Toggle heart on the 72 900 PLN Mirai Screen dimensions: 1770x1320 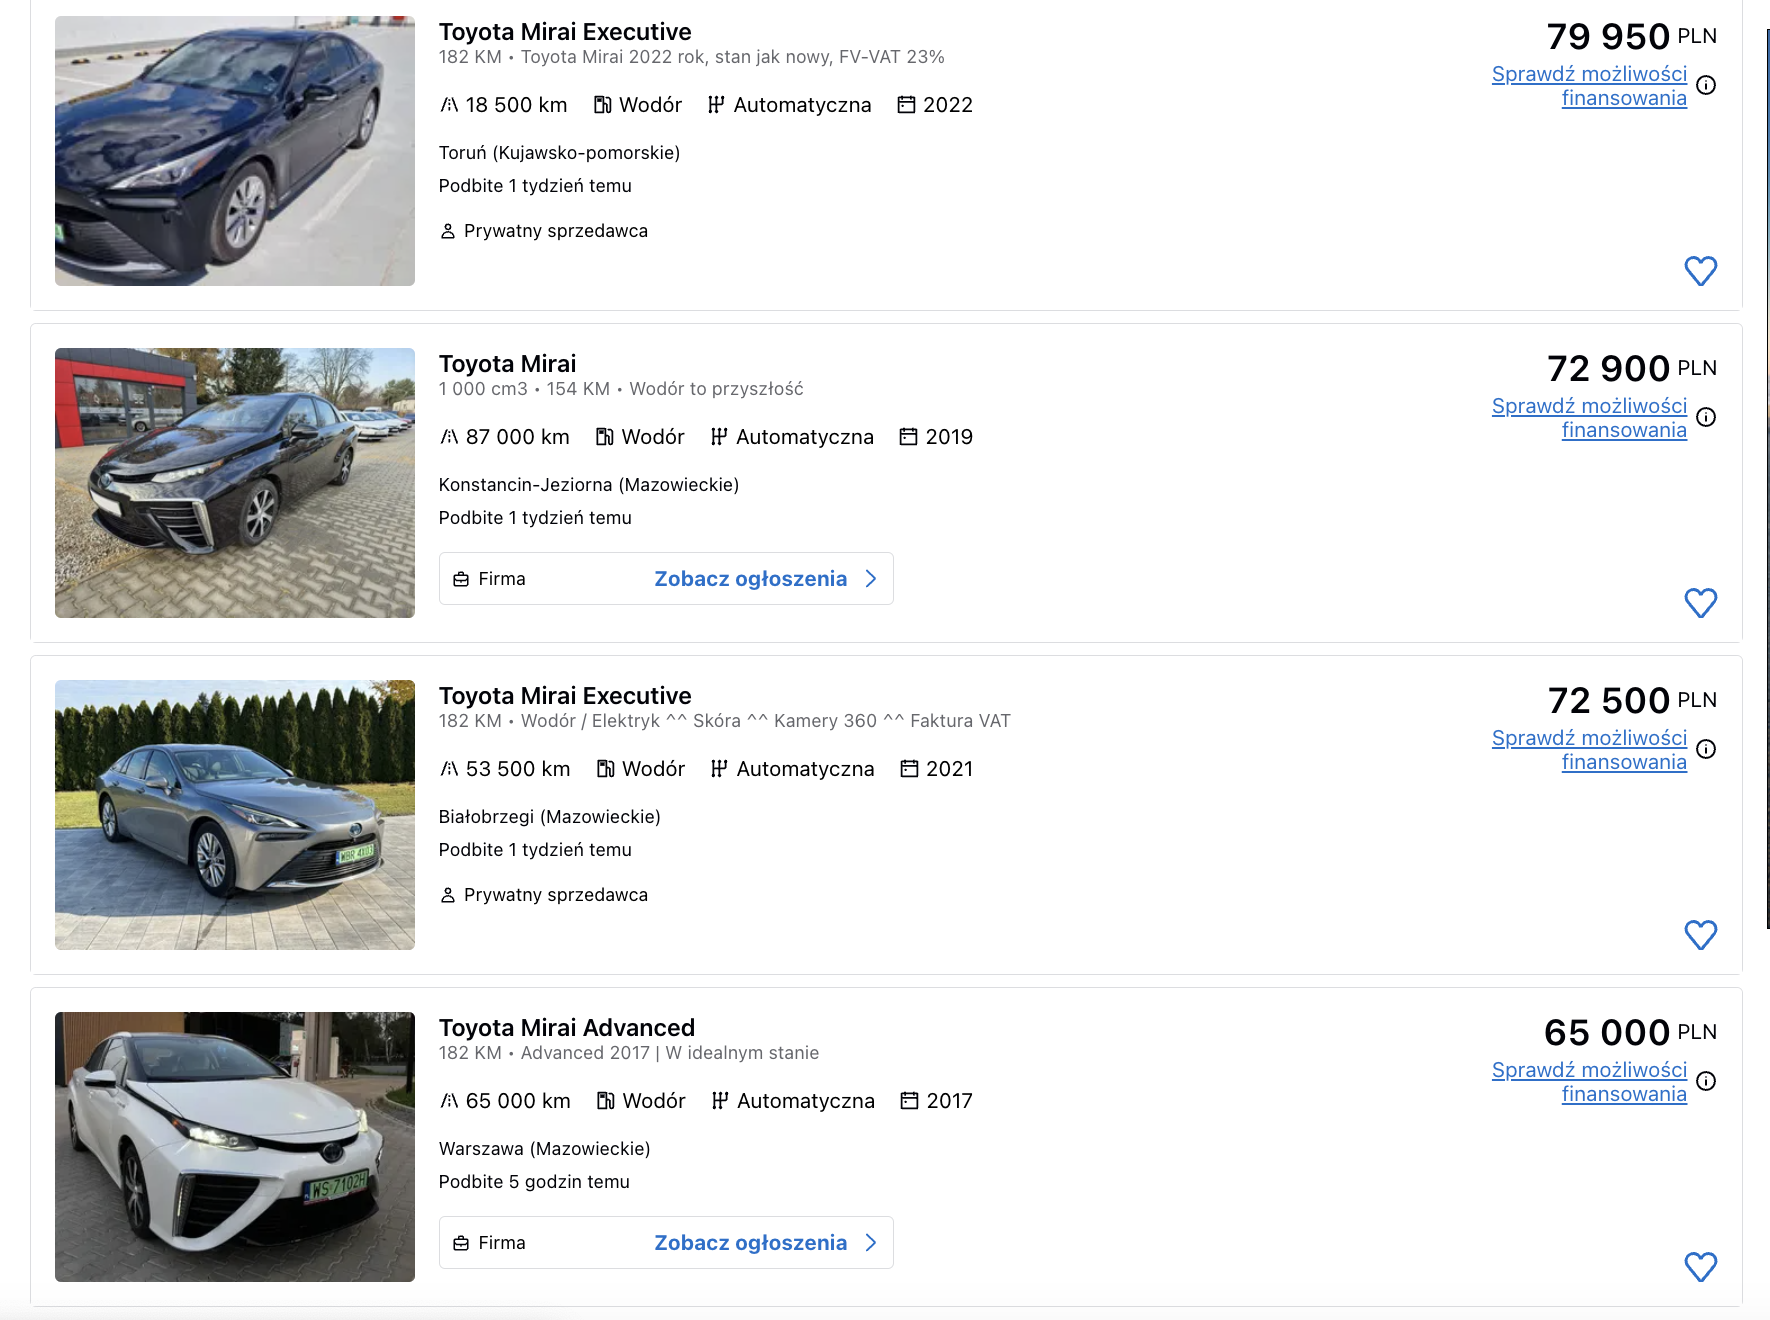[1700, 603]
